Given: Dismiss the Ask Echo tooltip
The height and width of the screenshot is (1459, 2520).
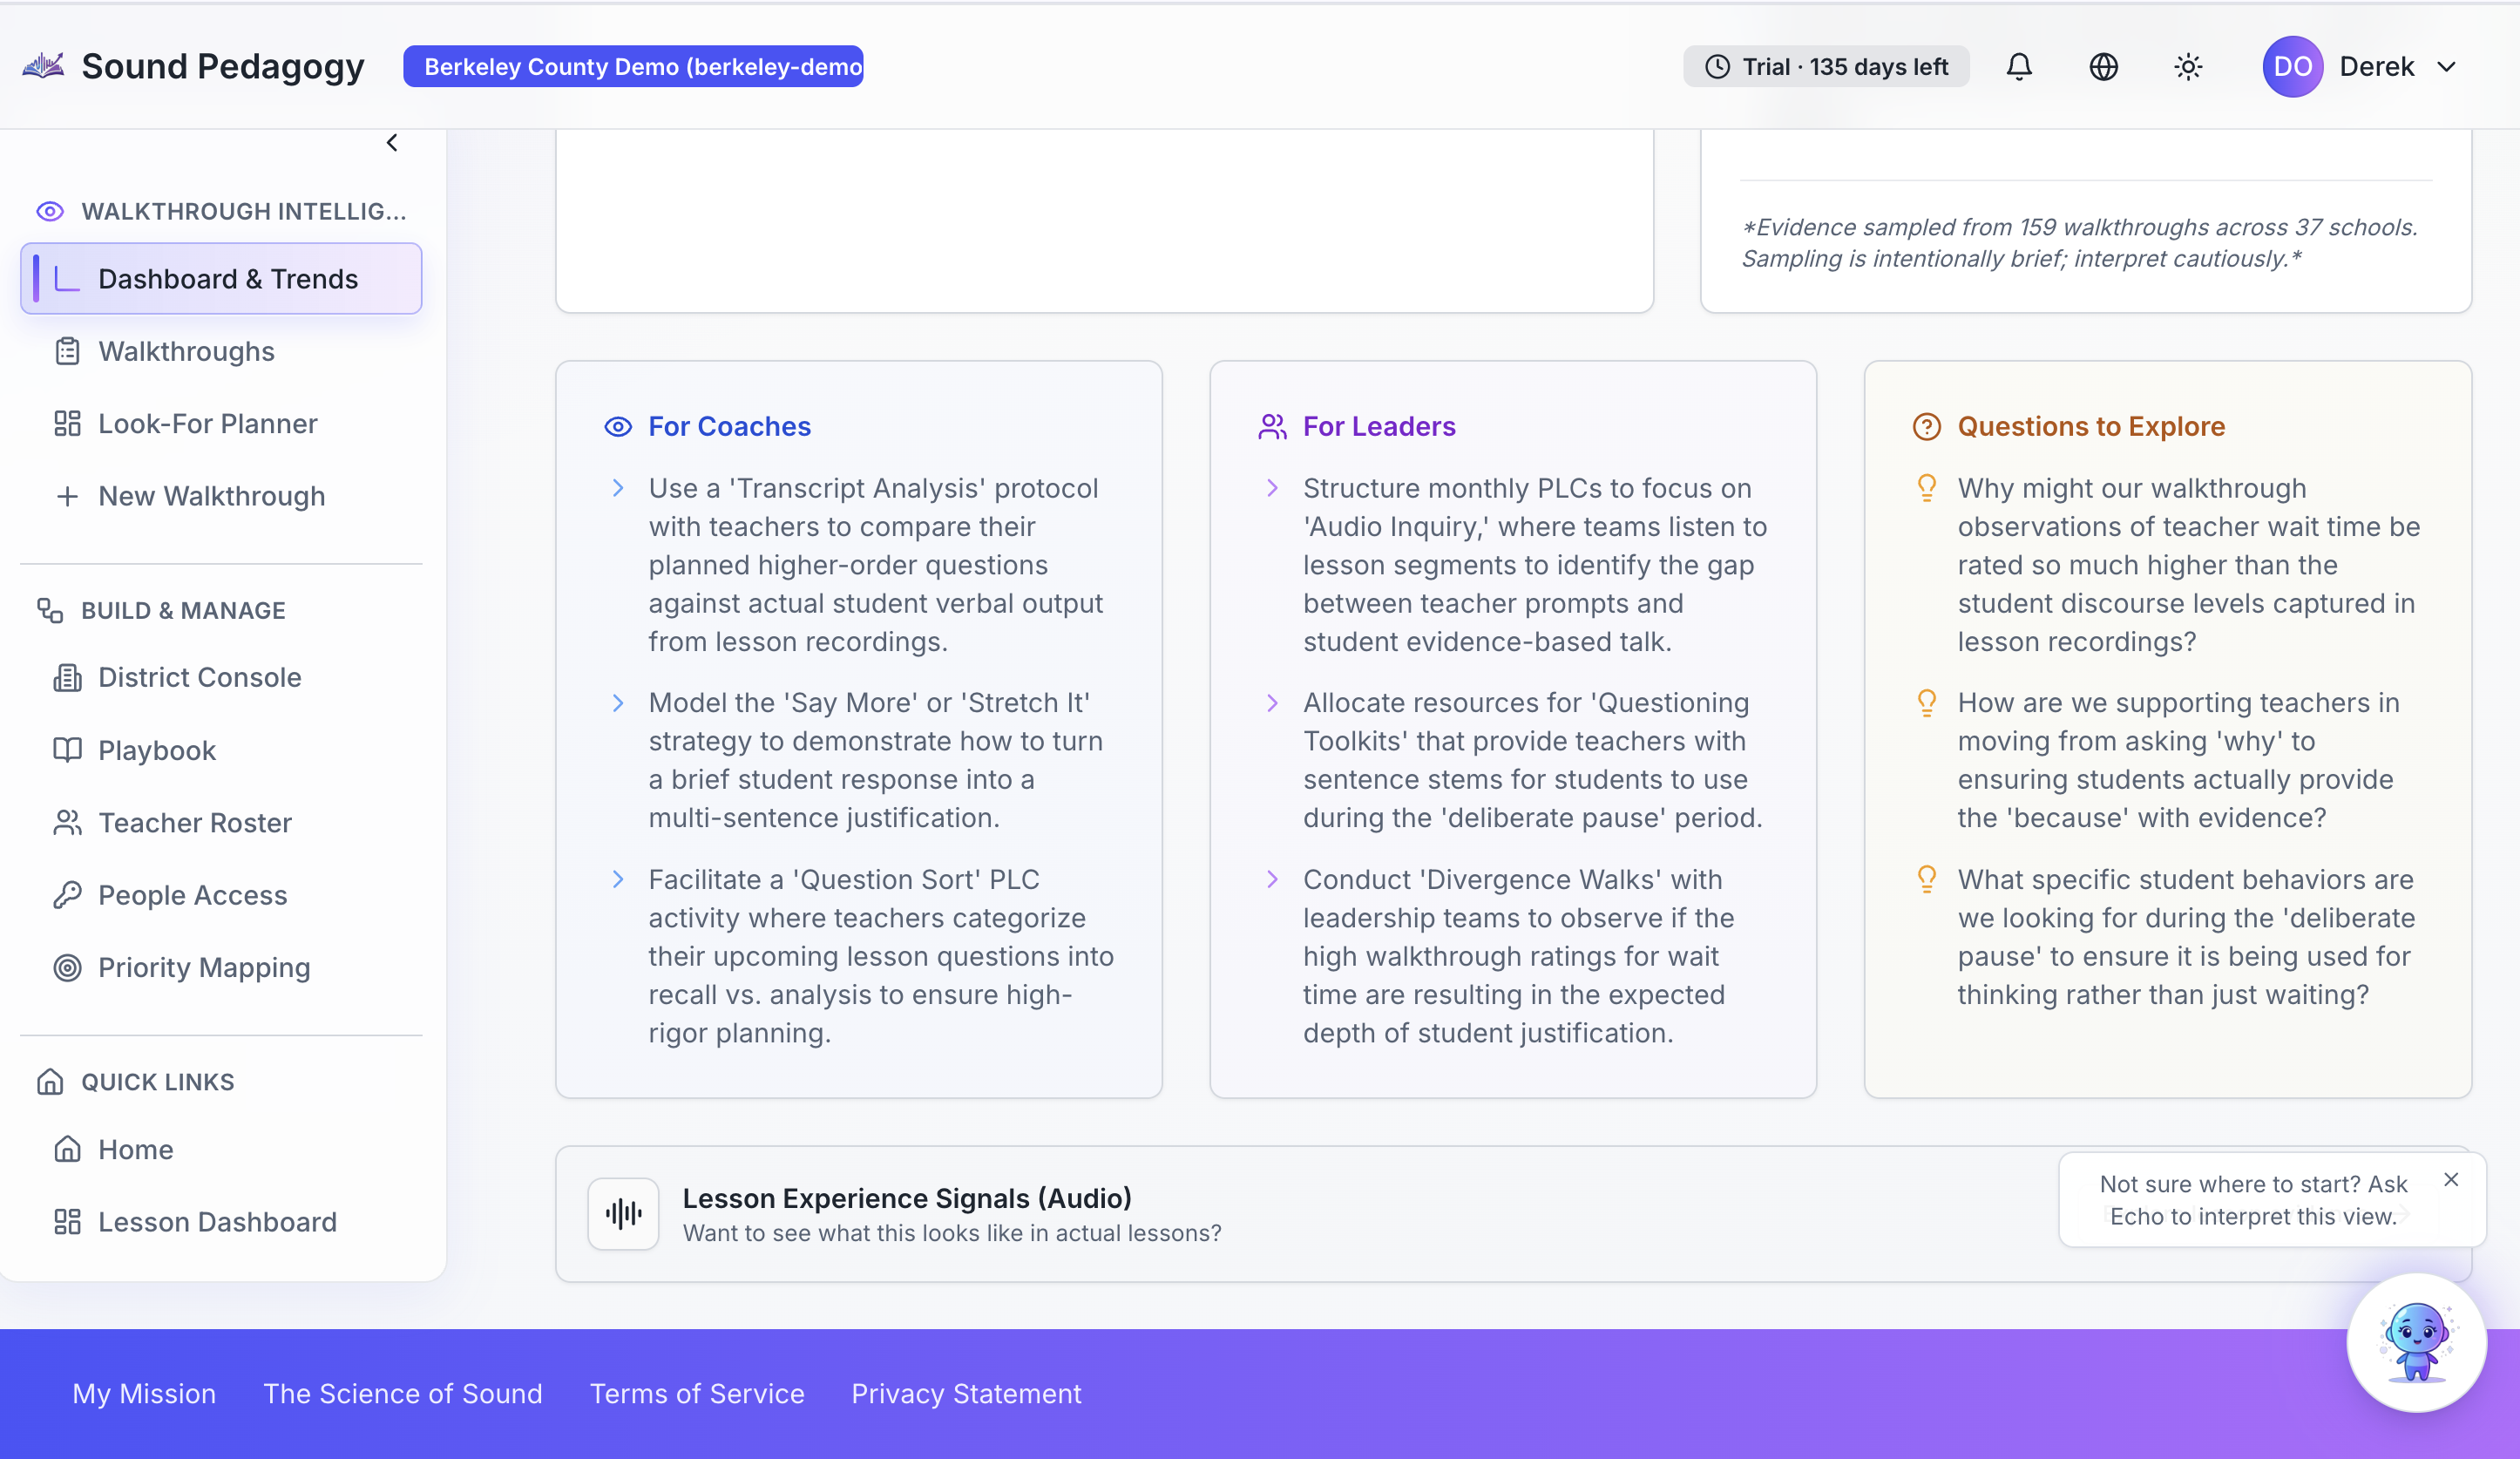Looking at the screenshot, I should pos(2451,1180).
